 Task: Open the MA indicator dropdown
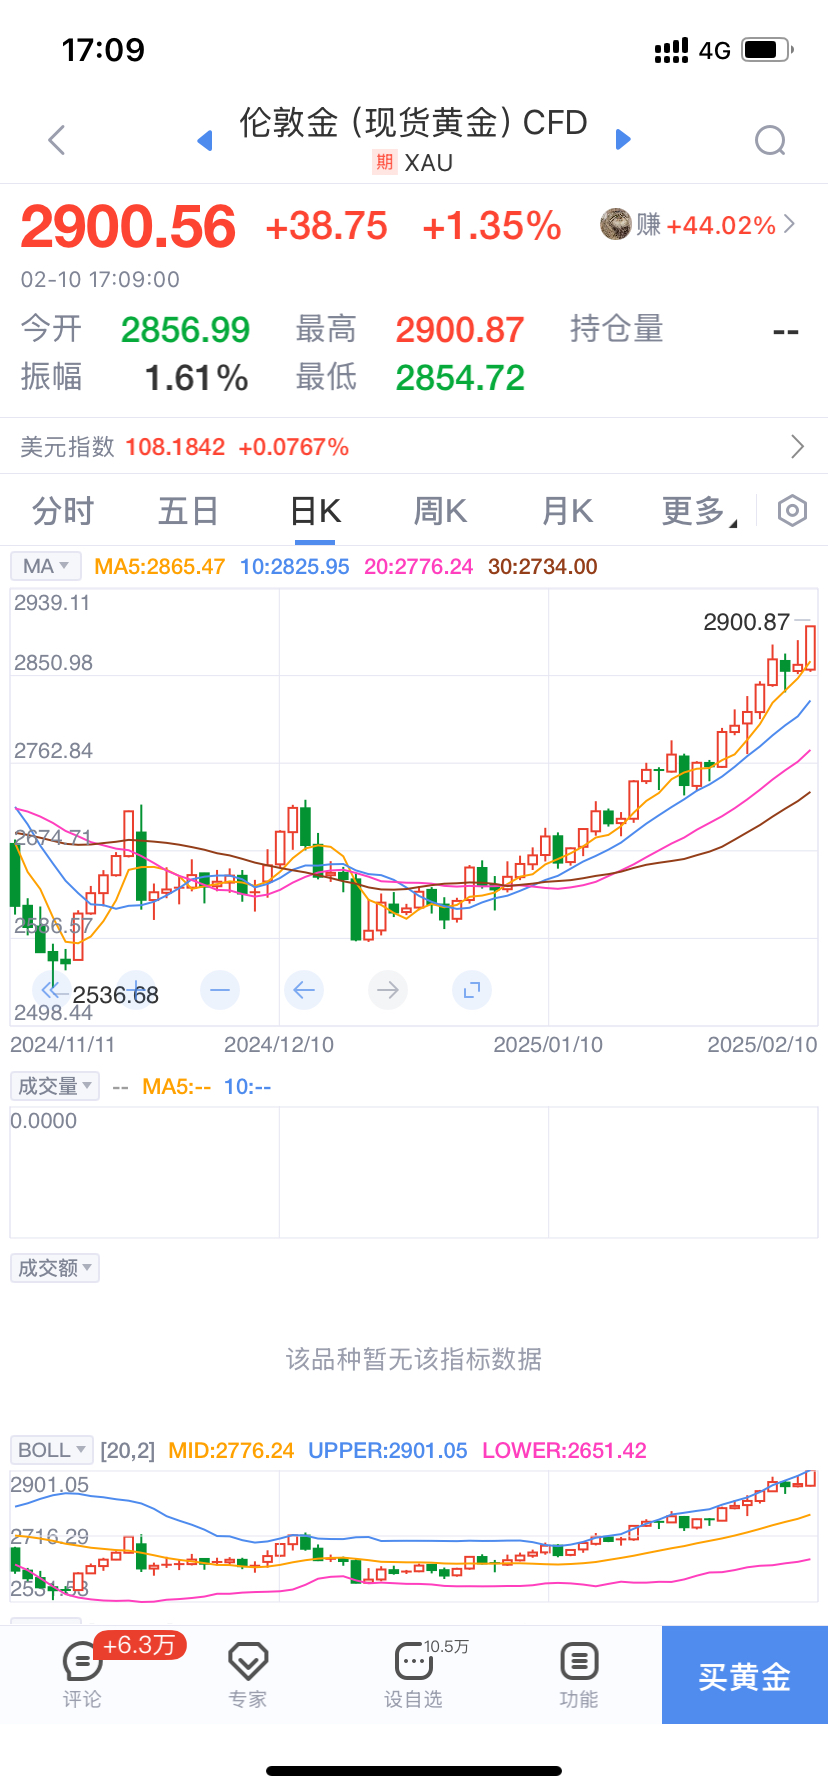click(x=45, y=566)
